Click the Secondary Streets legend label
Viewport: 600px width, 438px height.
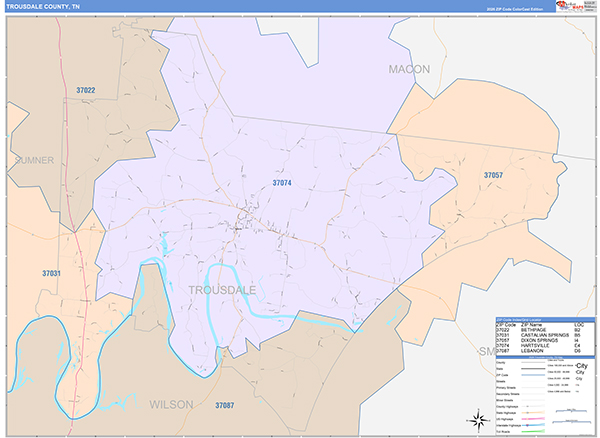507,394
